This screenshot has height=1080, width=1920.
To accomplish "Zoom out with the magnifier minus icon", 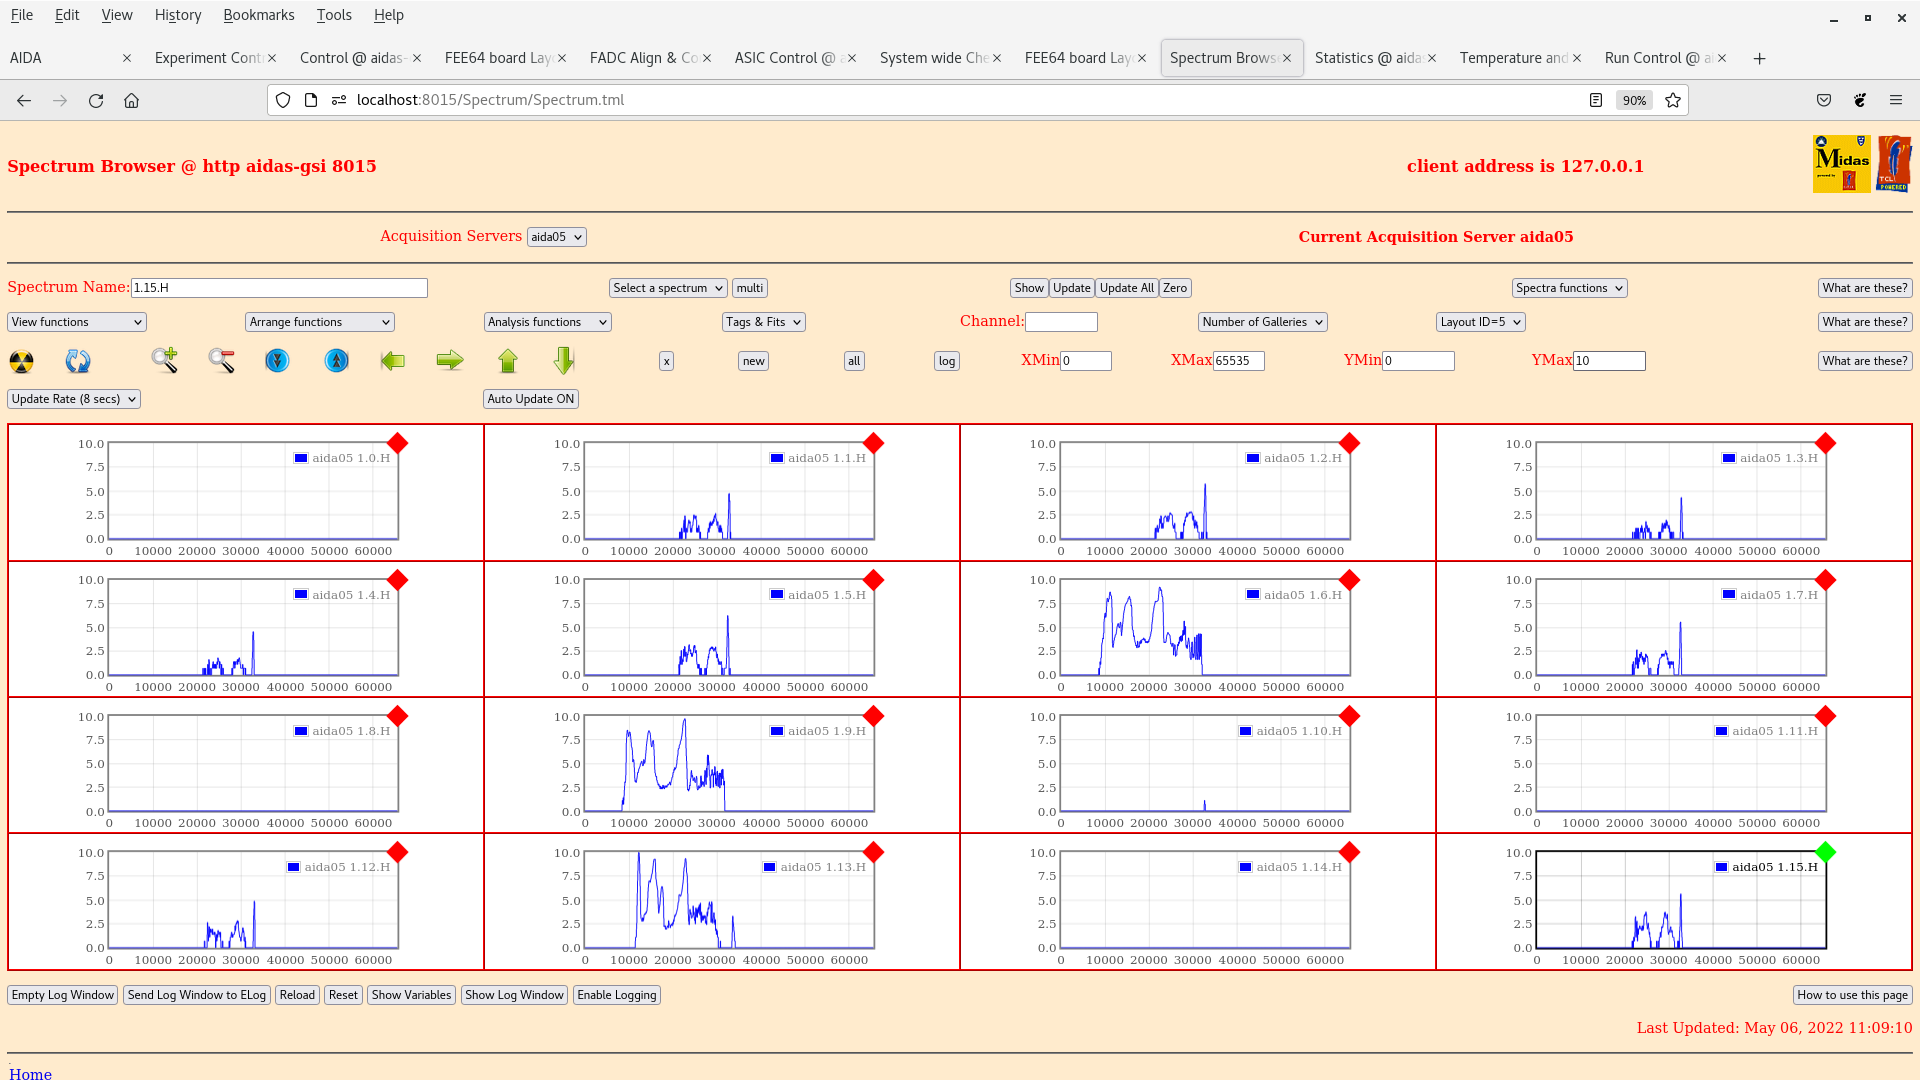I will tap(222, 361).
